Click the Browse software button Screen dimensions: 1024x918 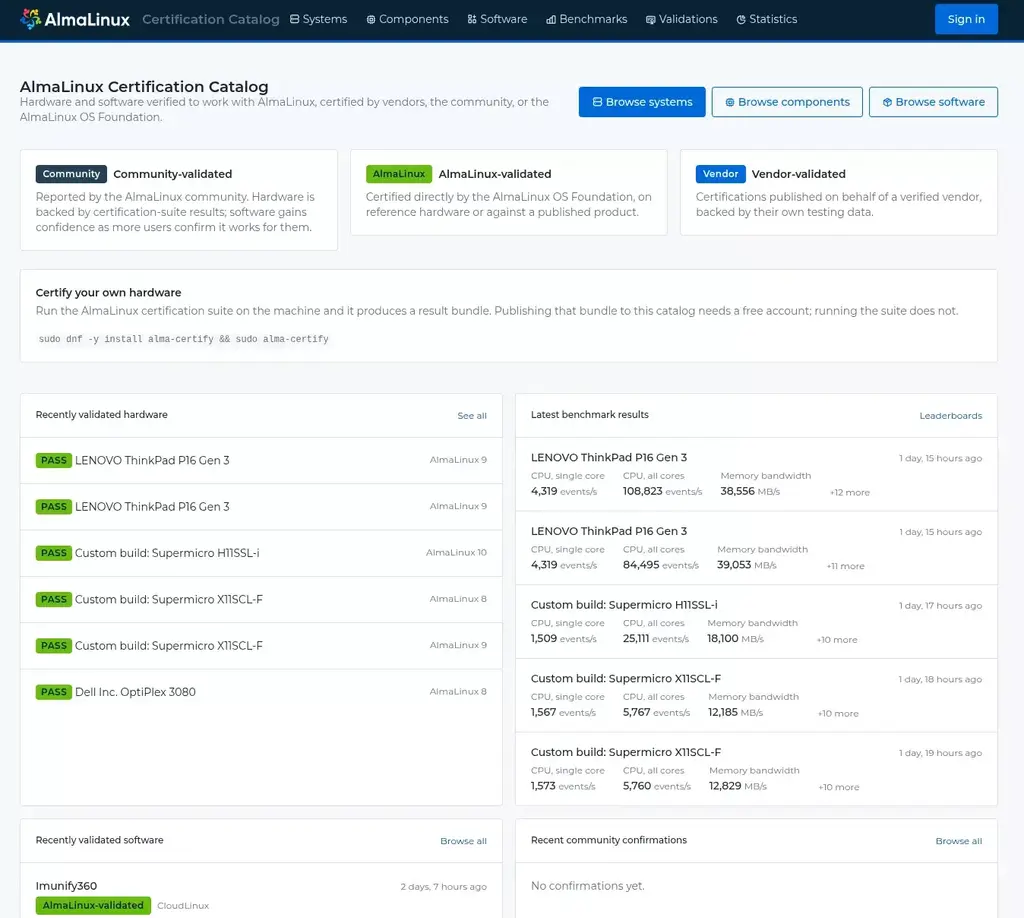(x=933, y=102)
